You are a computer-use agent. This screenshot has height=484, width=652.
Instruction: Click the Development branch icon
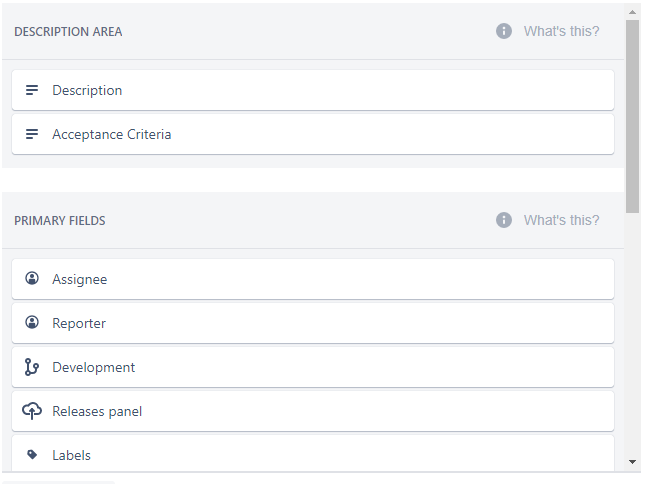pyautogui.click(x=32, y=367)
